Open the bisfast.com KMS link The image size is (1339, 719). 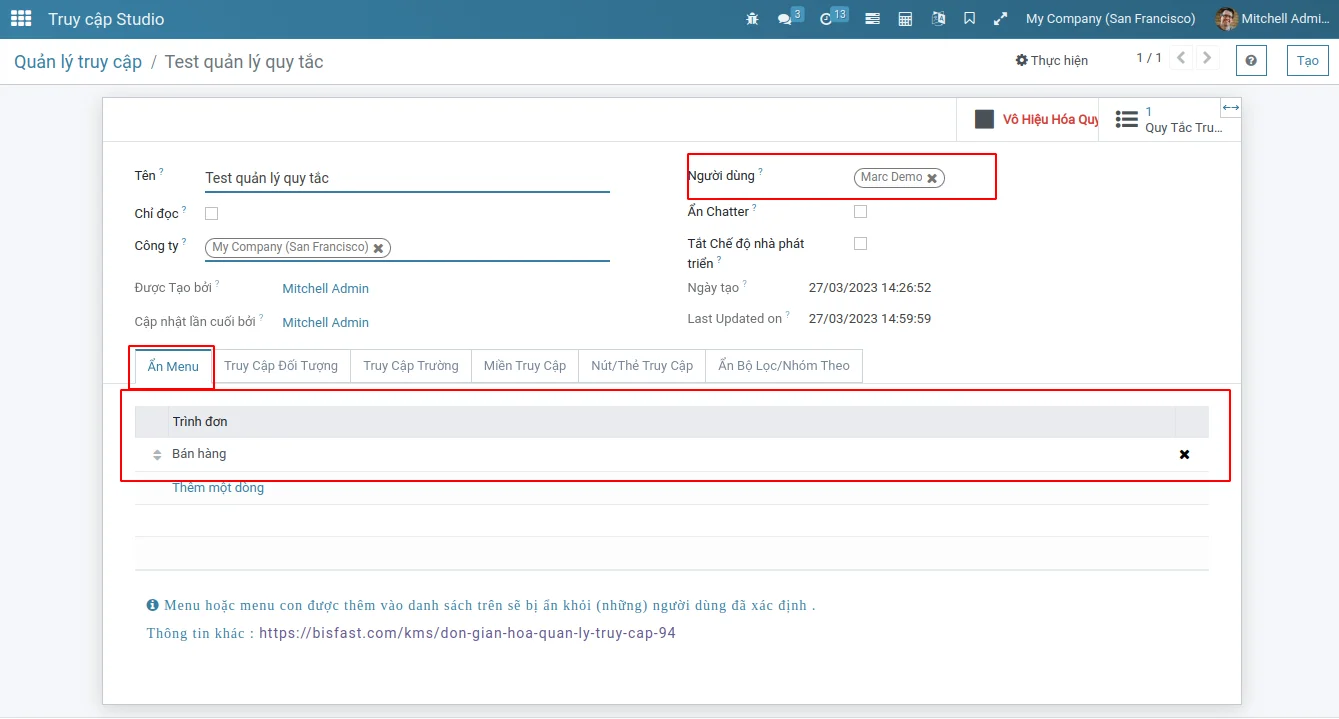[467, 633]
